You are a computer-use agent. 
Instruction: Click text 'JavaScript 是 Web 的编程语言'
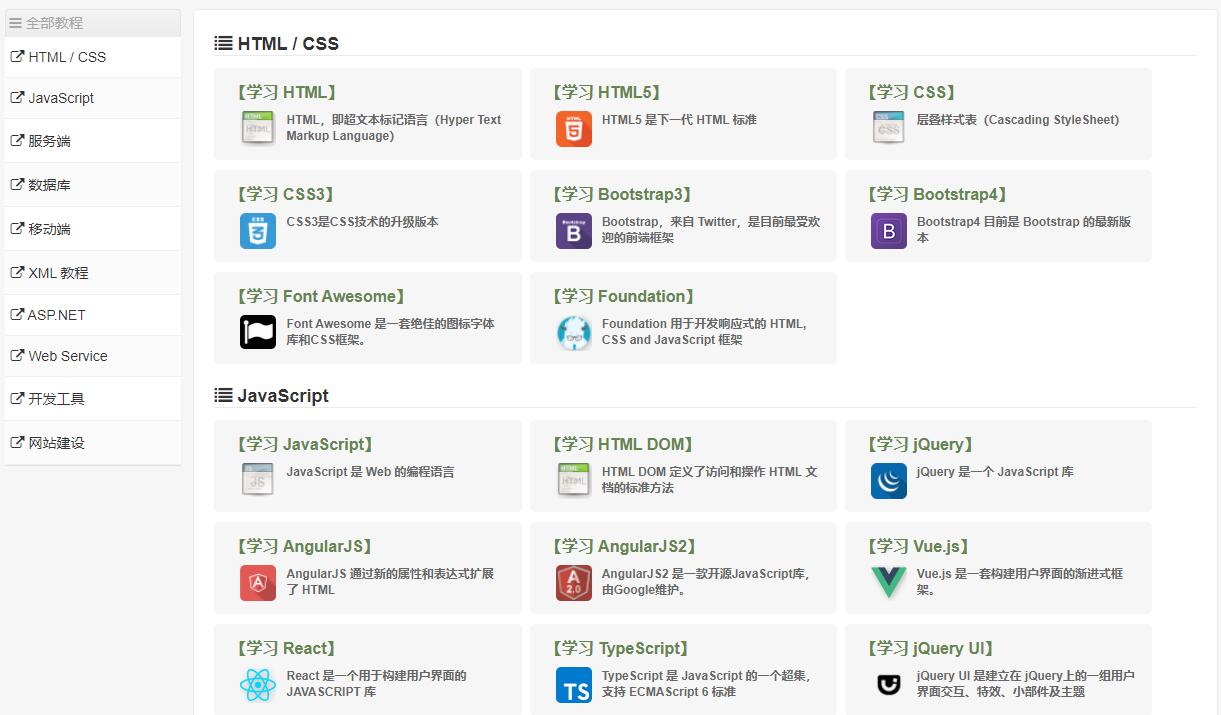click(x=371, y=472)
